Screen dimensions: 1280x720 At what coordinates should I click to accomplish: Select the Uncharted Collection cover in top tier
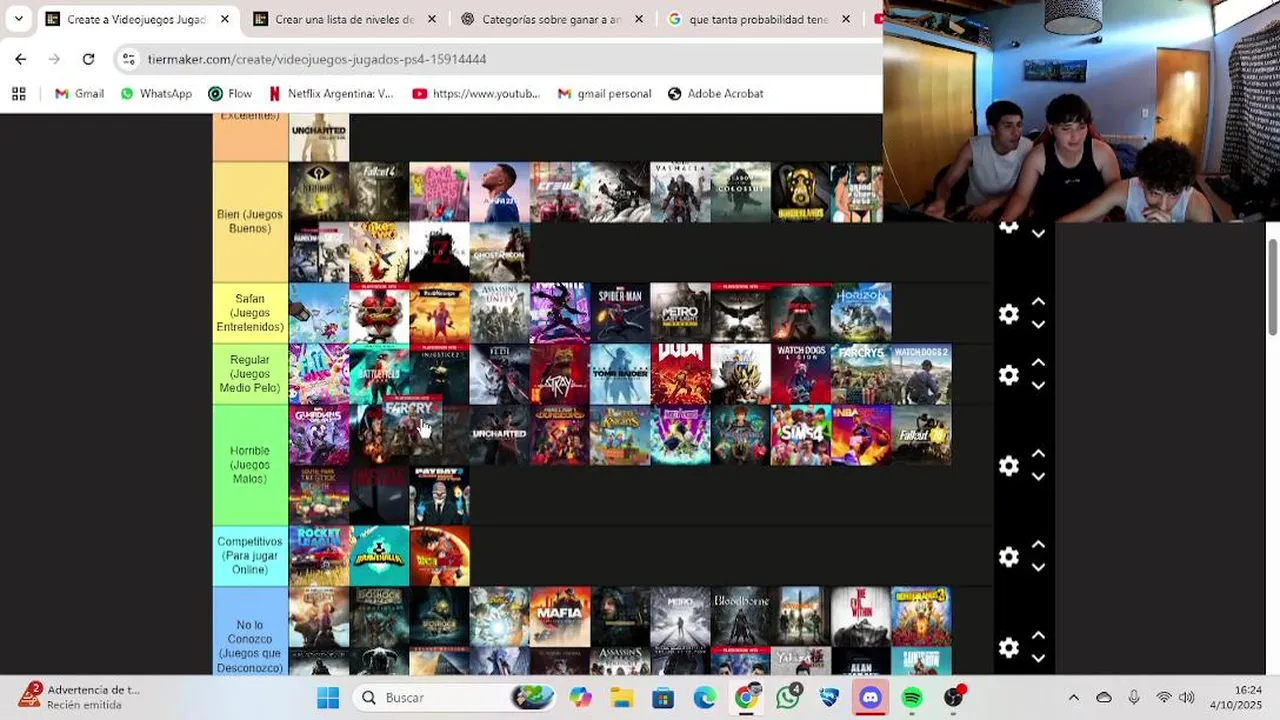pyautogui.click(x=319, y=136)
